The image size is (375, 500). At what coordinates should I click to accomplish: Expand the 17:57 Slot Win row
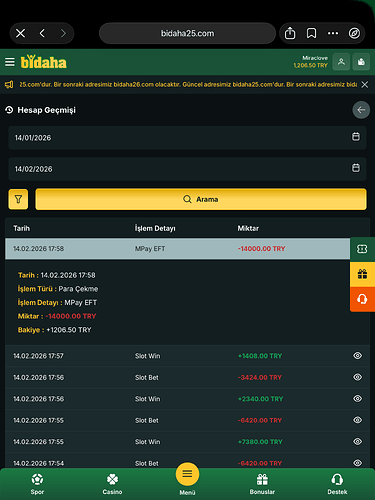click(187, 356)
